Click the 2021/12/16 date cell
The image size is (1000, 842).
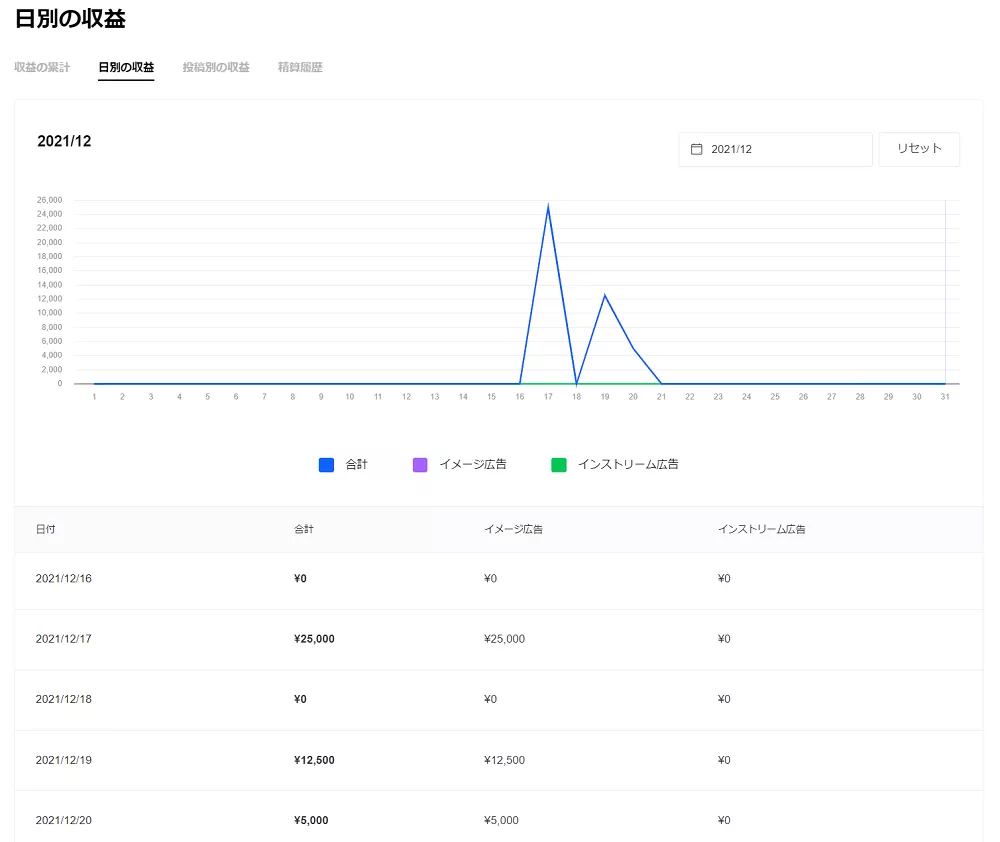63,578
